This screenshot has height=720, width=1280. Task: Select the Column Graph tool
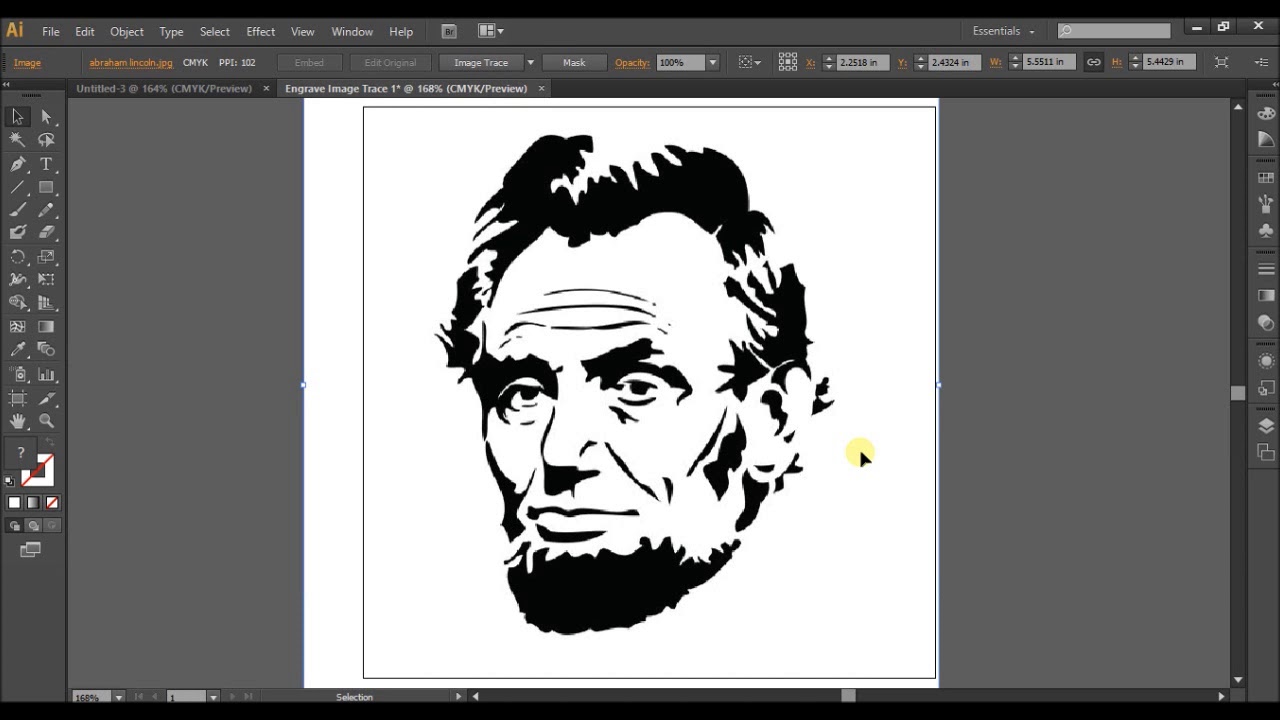[46, 375]
